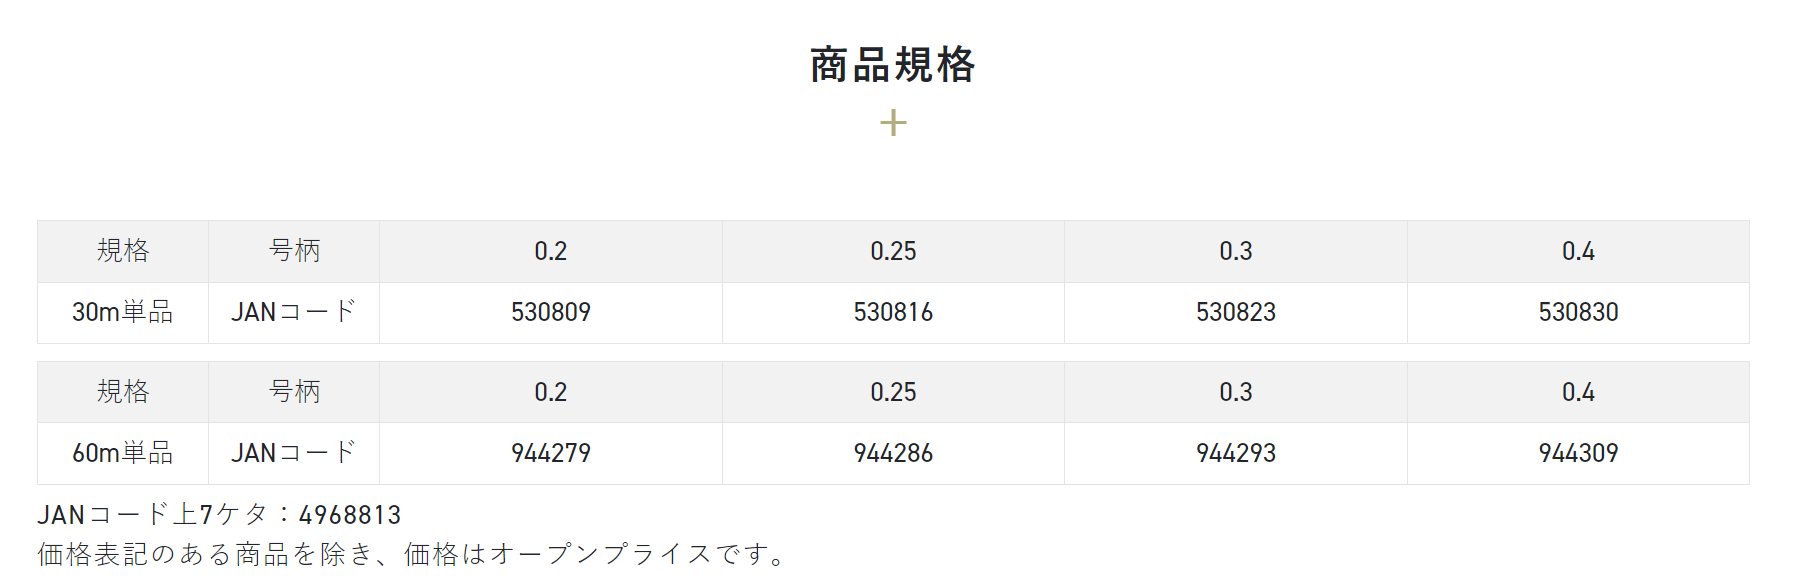This screenshot has height=586, width=1802.
Task: Select JAN code cell 530830
Action: click(1578, 313)
